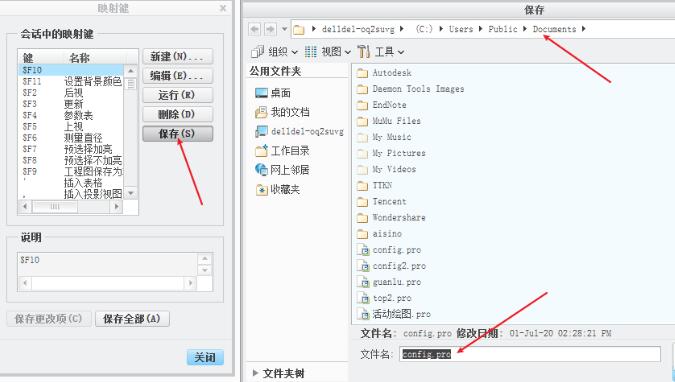Open the 视图 dropdown menu
This screenshot has width=675, height=382.
click(328, 52)
